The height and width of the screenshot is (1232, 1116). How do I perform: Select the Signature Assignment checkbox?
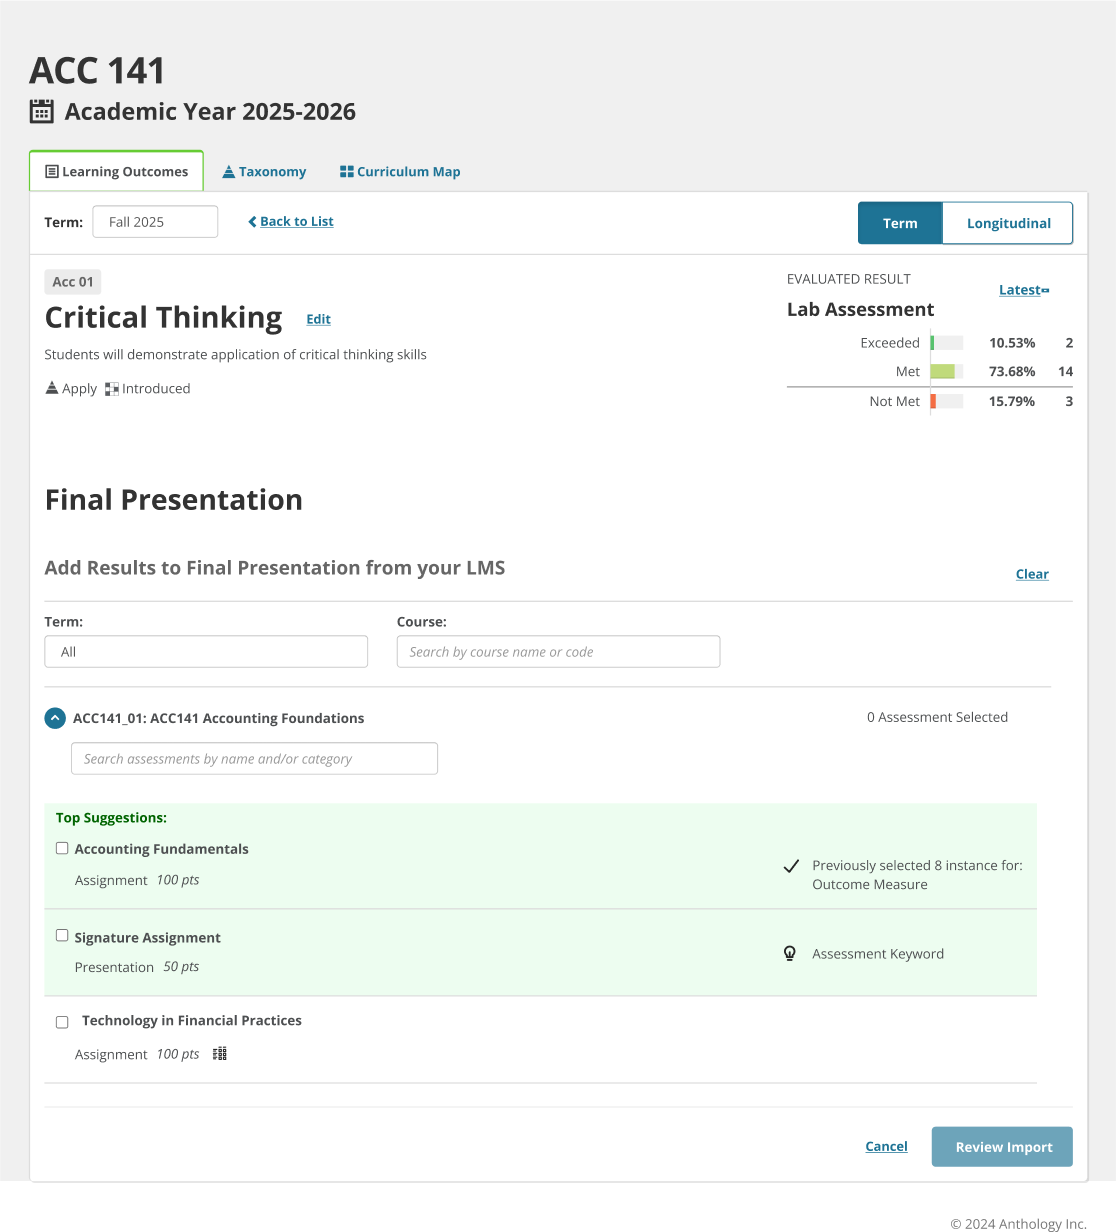62,936
